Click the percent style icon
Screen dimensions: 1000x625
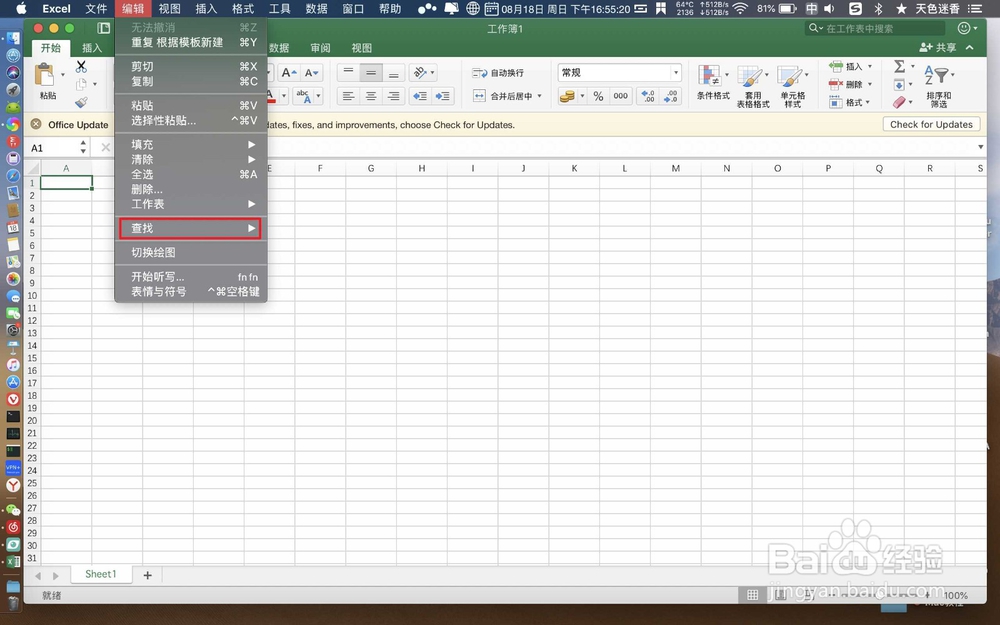598,96
